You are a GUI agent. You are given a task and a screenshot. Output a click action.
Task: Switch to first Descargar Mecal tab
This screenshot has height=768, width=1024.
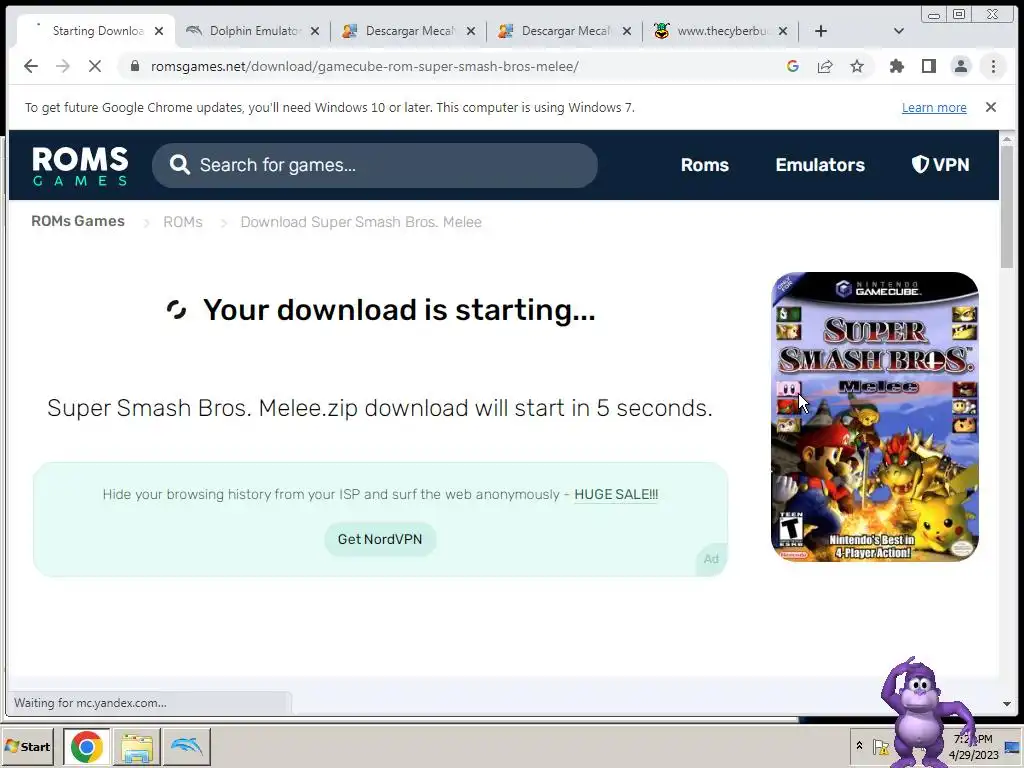pyautogui.click(x=409, y=31)
